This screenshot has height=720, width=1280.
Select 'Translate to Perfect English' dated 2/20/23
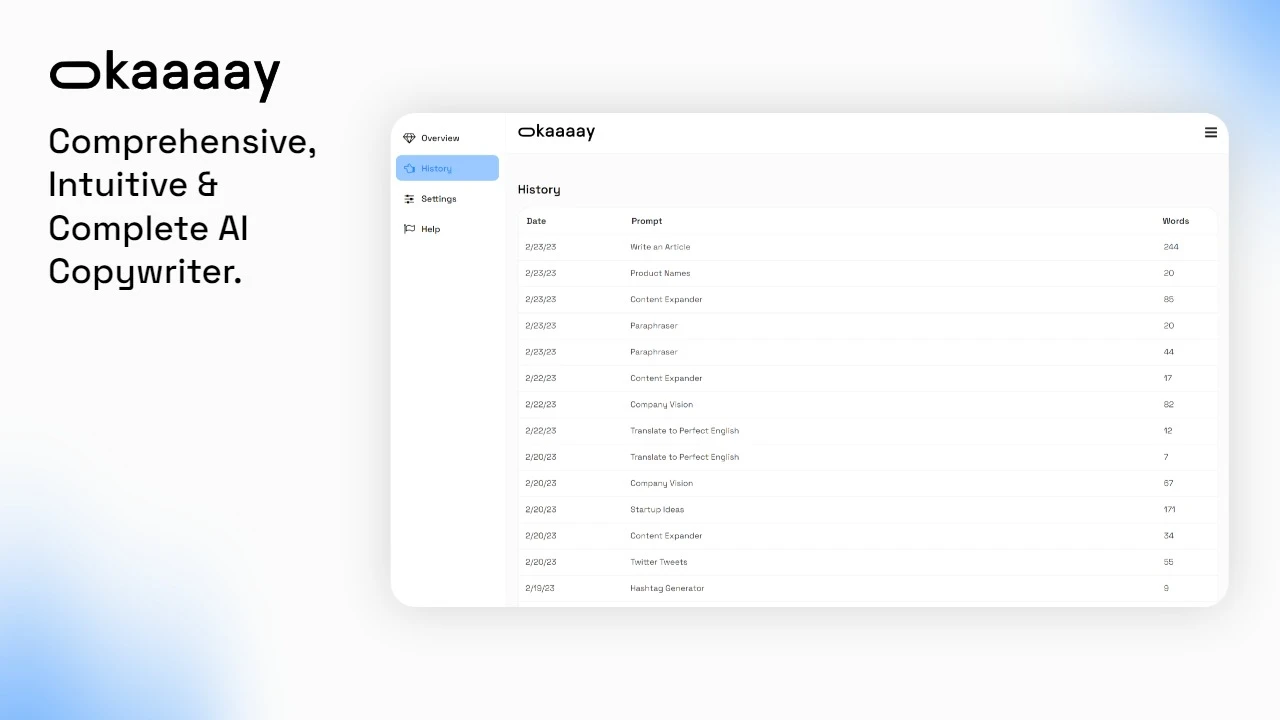coord(868,457)
